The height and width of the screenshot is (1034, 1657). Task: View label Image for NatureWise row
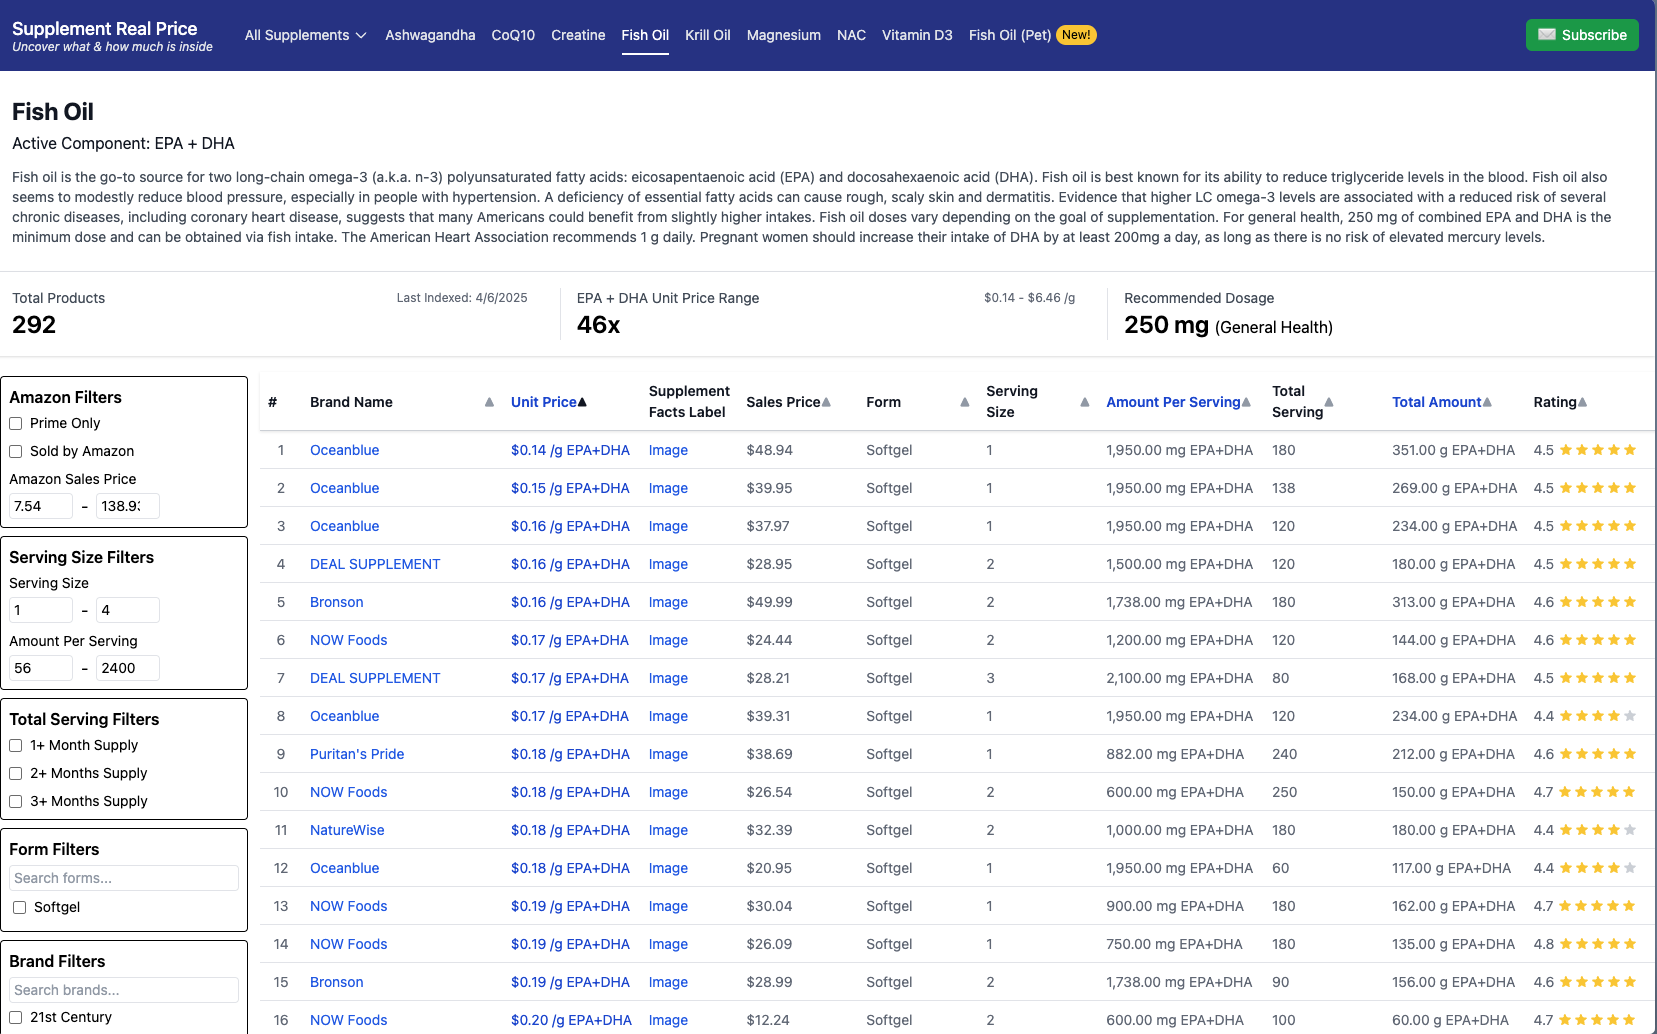click(x=668, y=830)
